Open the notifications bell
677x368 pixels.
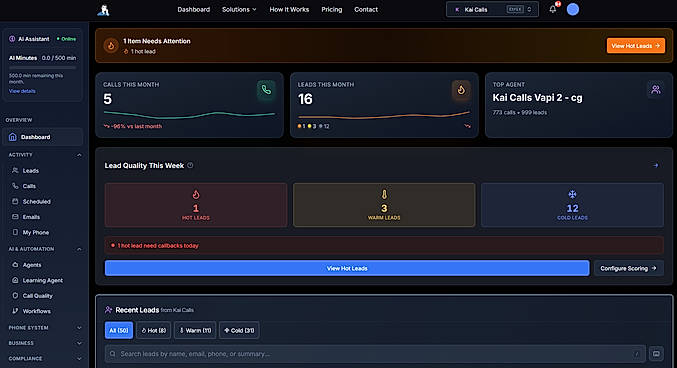coord(553,9)
